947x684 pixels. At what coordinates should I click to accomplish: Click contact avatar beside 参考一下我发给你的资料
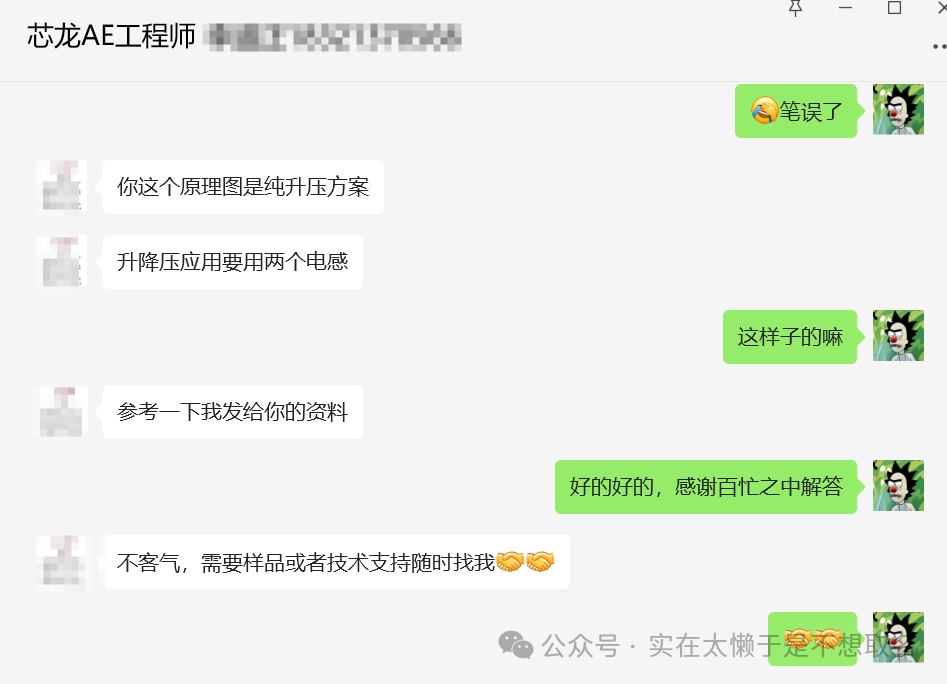click(x=61, y=412)
